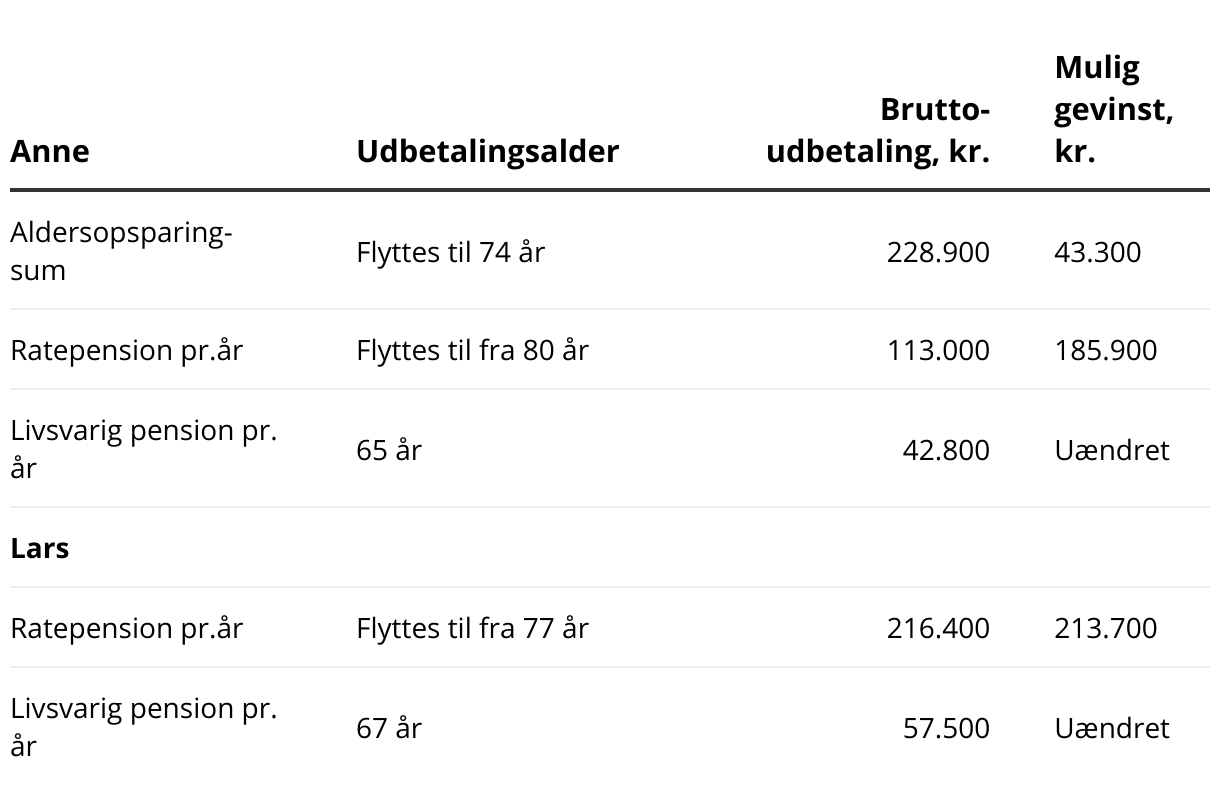
Task: Click the 'Flyttes til 74 år' cell
Action: (450, 251)
